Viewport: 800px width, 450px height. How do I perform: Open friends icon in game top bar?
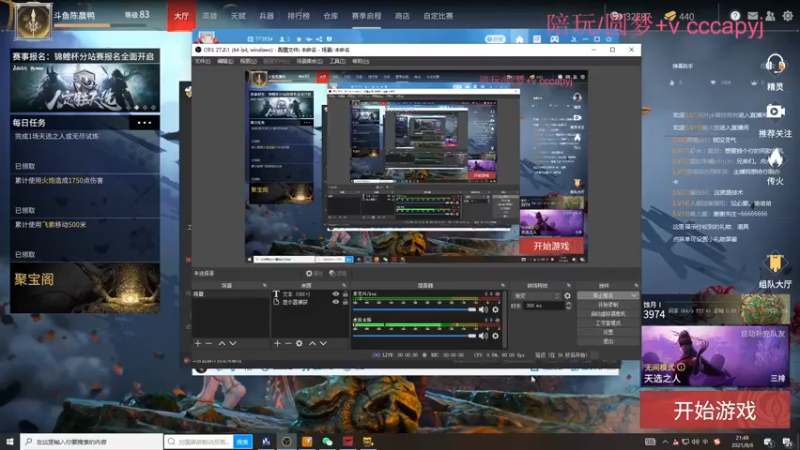tap(770, 16)
